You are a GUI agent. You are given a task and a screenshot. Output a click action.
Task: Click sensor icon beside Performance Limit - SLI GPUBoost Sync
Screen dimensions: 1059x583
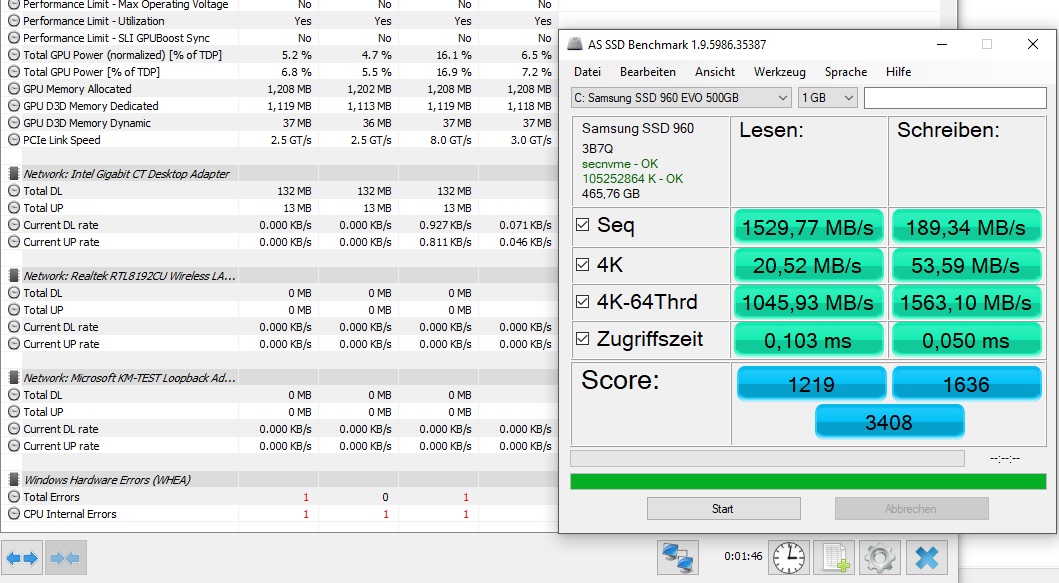pyautogui.click(x=14, y=38)
